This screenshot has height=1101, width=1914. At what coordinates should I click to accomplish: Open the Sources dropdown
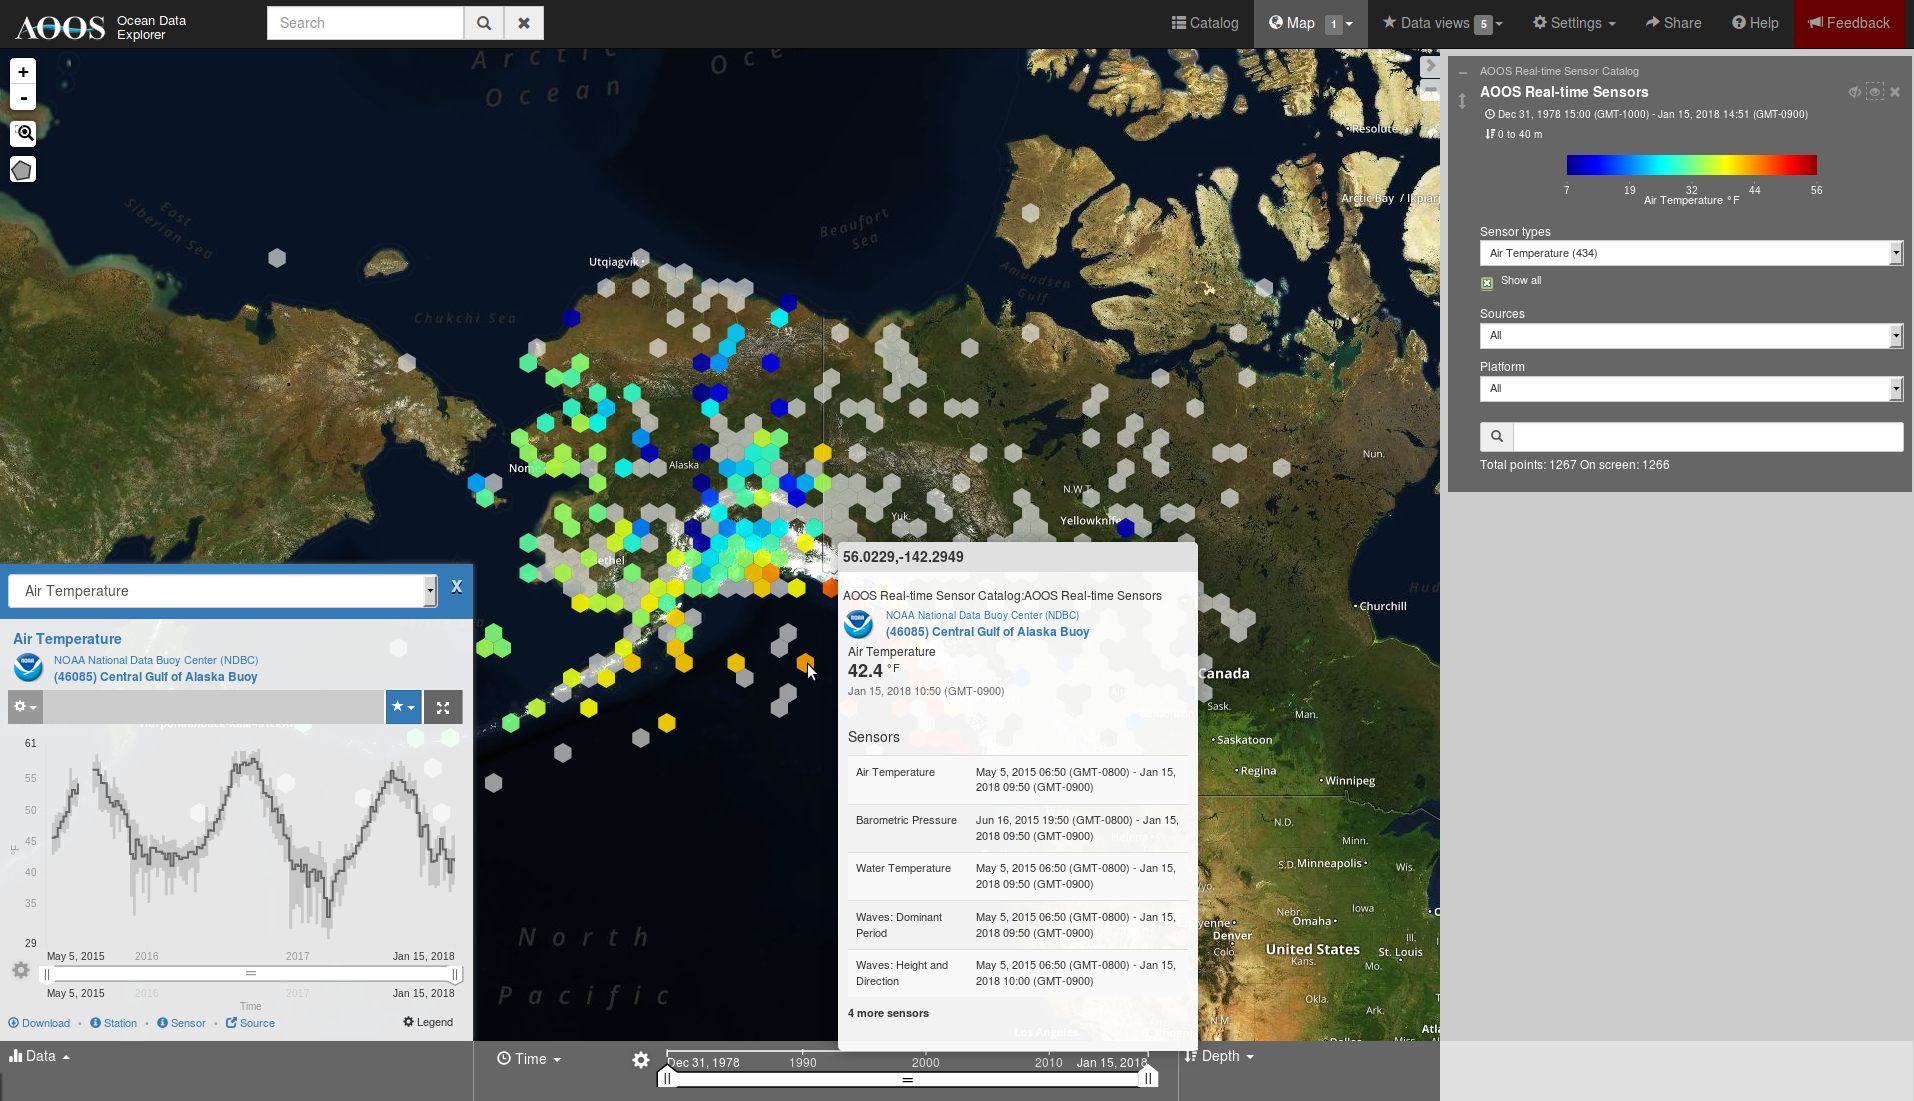(1691, 336)
